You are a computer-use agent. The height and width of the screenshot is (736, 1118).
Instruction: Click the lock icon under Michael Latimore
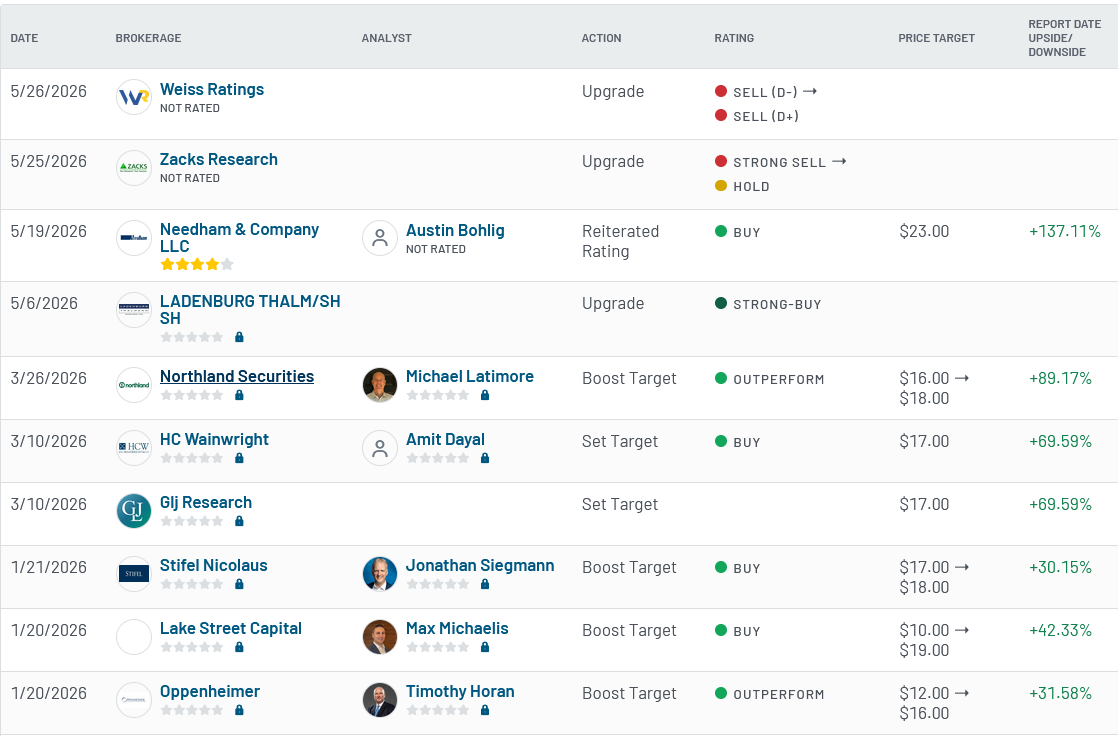pyautogui.click(x=485, y=395)
